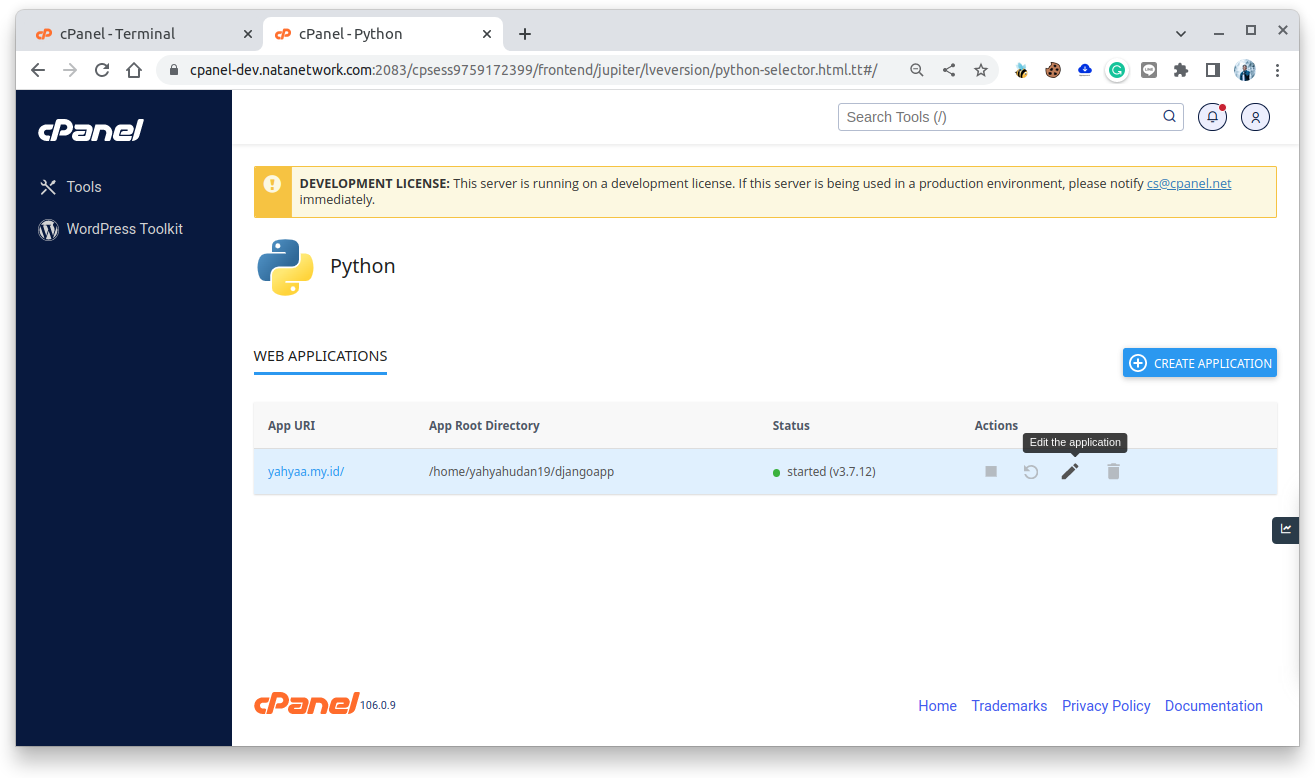Screen dimensions: 1315x778
Task: Expand the tab search chevron
Action: pos(1181,33)
